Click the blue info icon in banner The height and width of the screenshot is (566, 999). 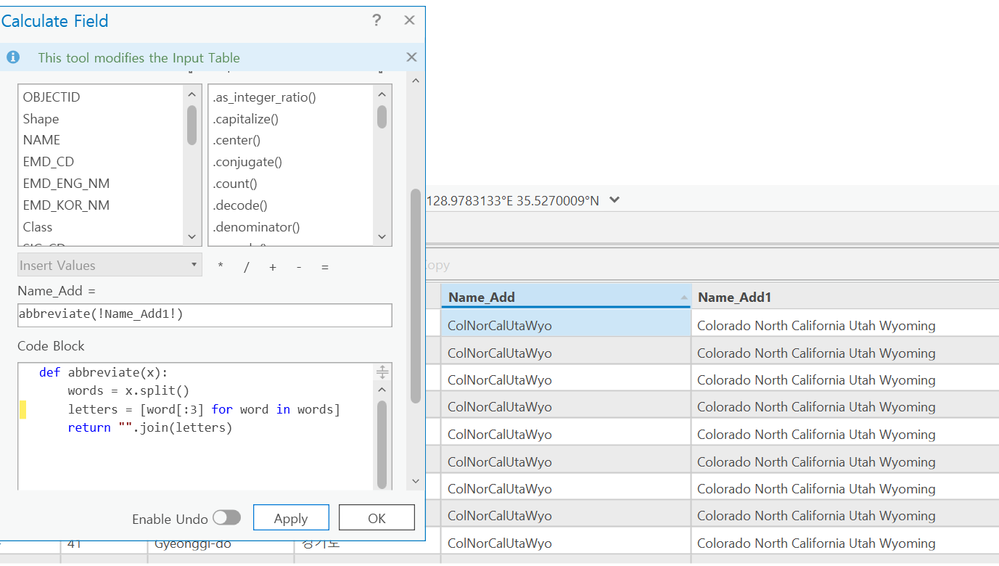click(x=13, y=57)
